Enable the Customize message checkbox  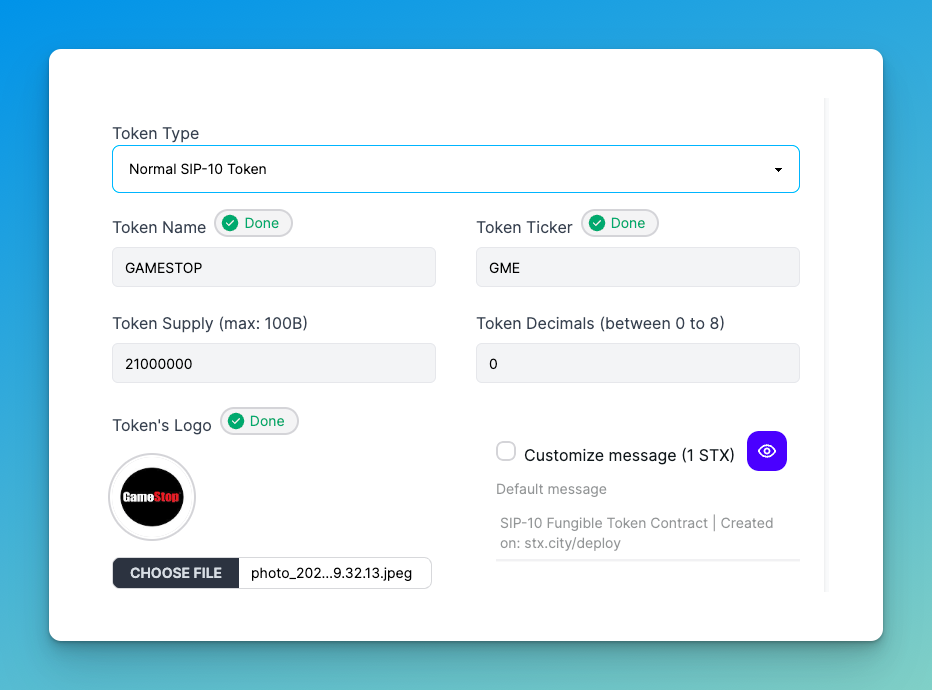(506, 451)
